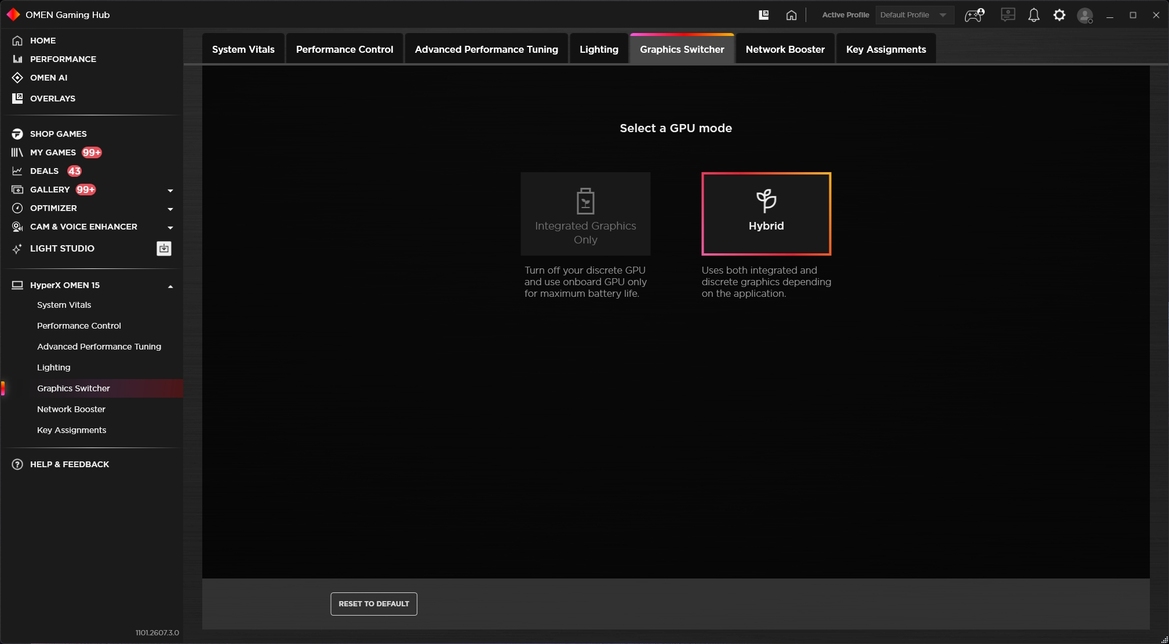1169x644 pixels.
Task: Click LIGHT STUDIO download icon
Action: click(x=164, y=248)
